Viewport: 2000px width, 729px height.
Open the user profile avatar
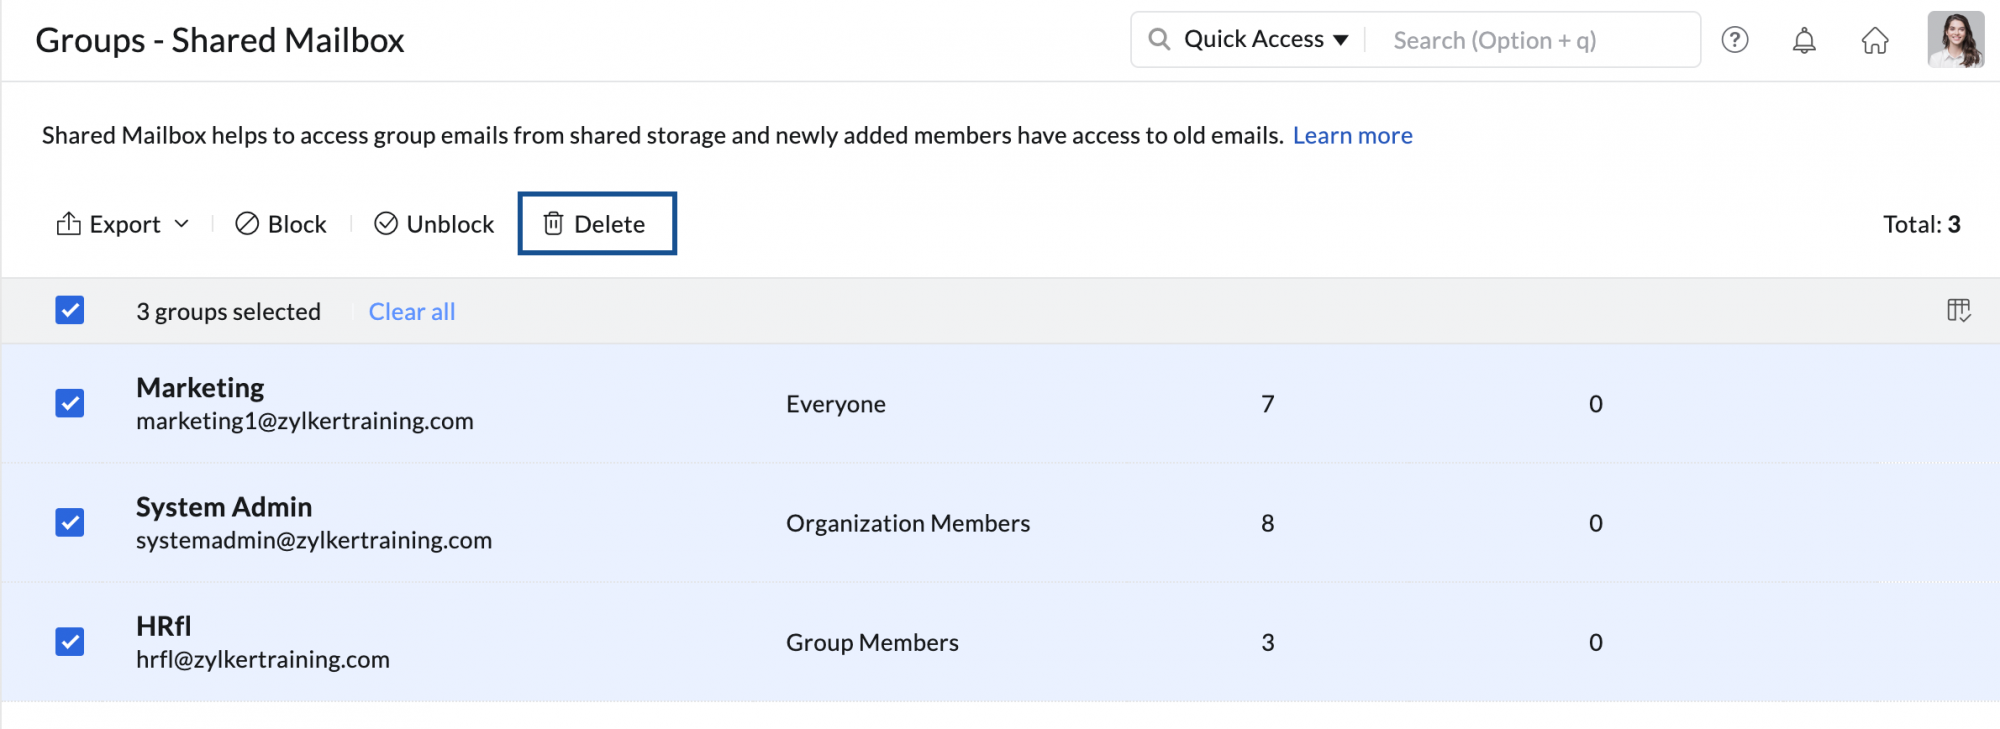(1955, 40)
